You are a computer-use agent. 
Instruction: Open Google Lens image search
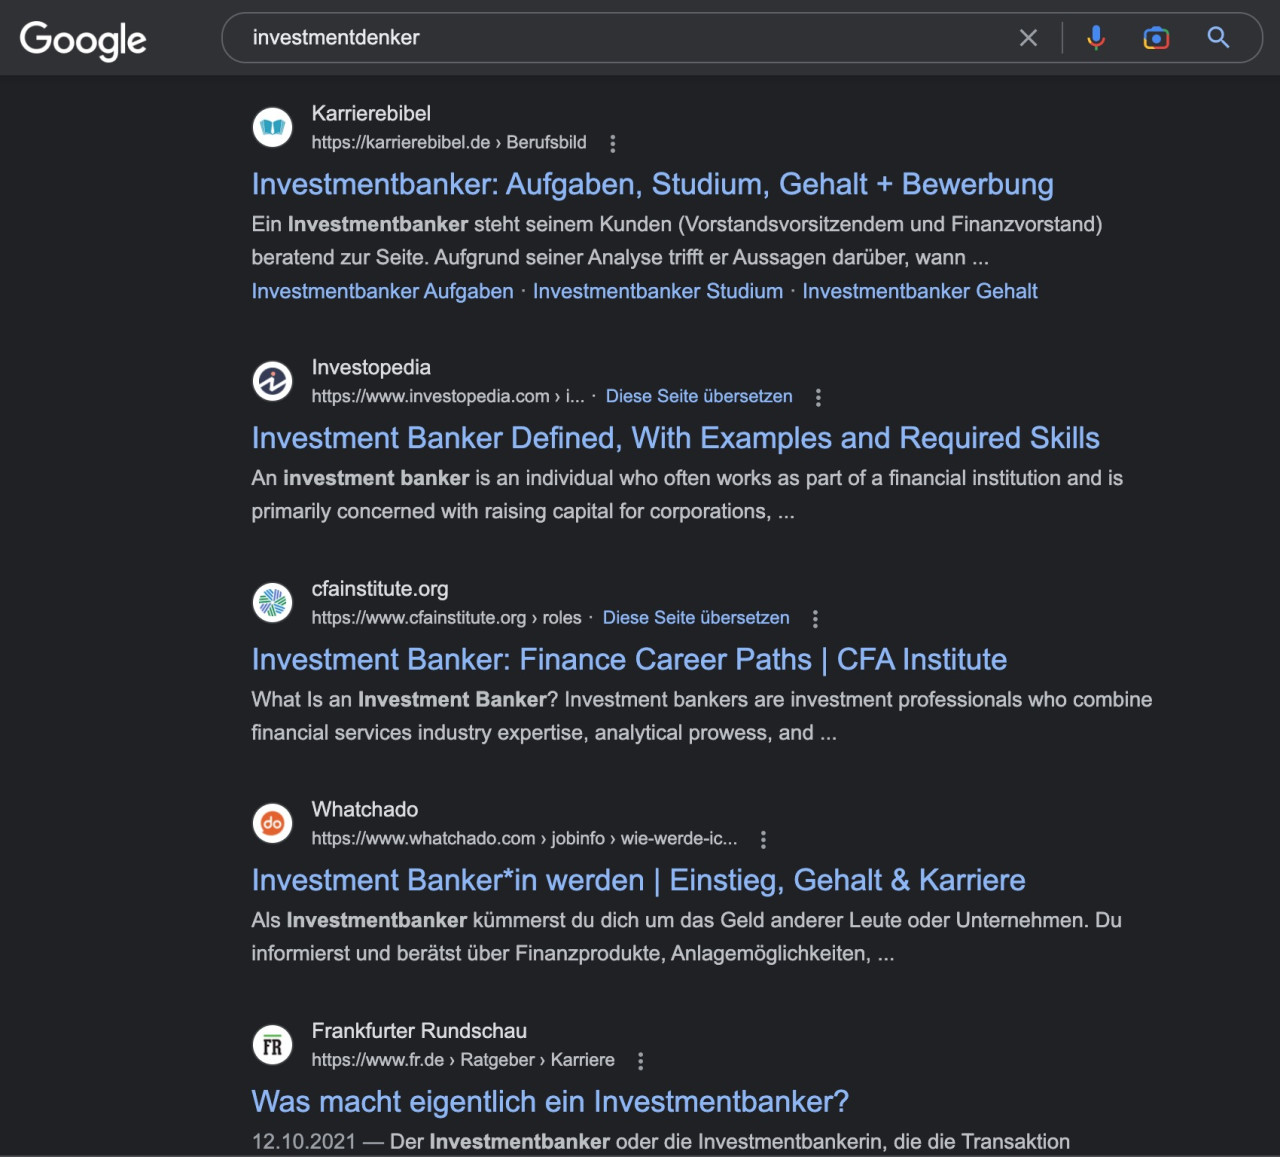click(x=1156, y=38)
